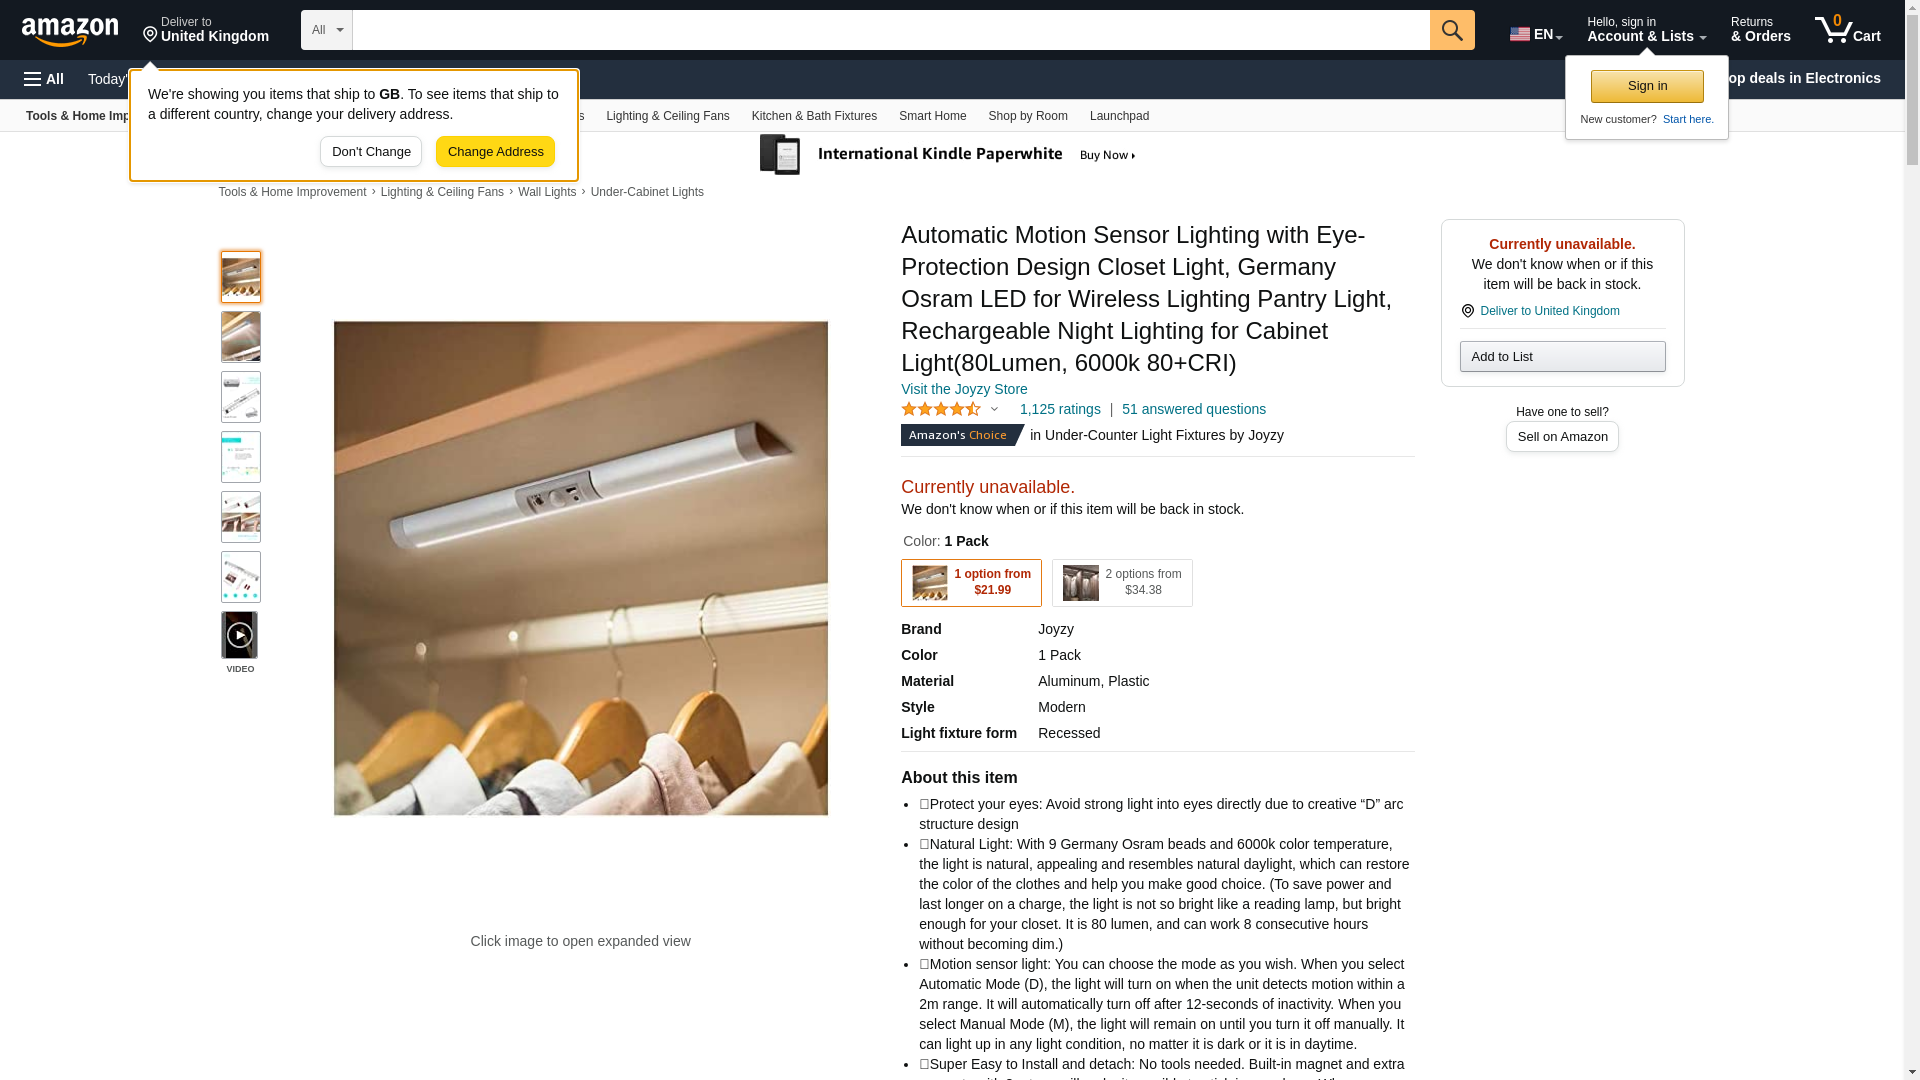1920x1080 pixels.
Task: Open the Smart Home category tab
Action: (932, 116)
